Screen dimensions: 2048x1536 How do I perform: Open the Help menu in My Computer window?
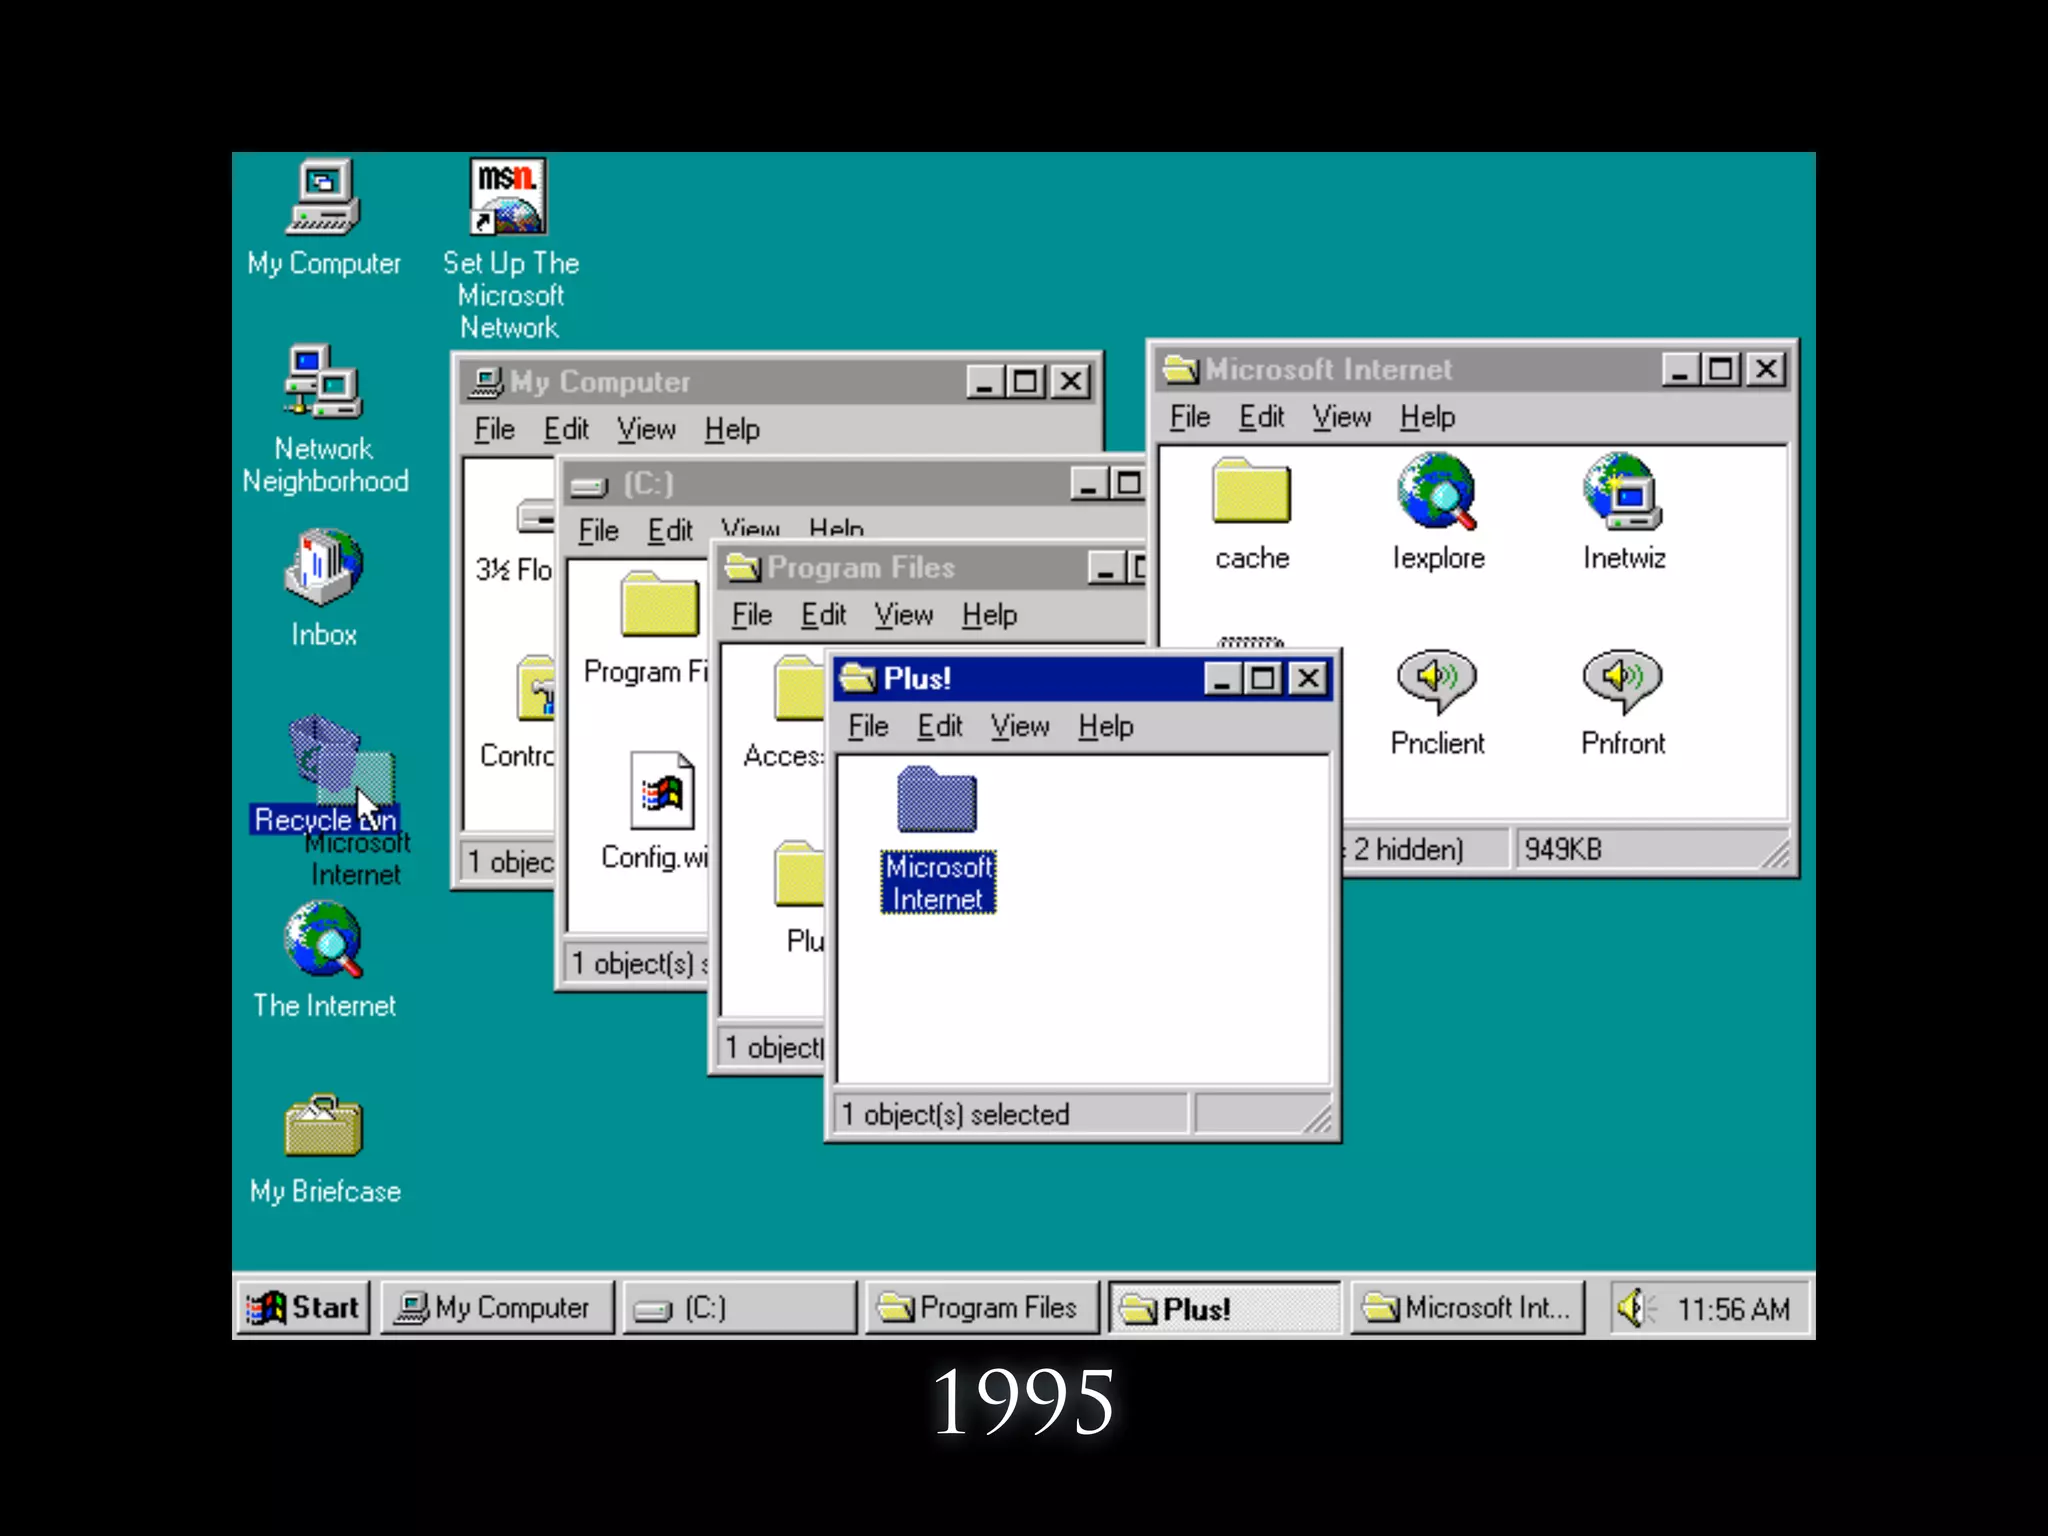point(732,429)
